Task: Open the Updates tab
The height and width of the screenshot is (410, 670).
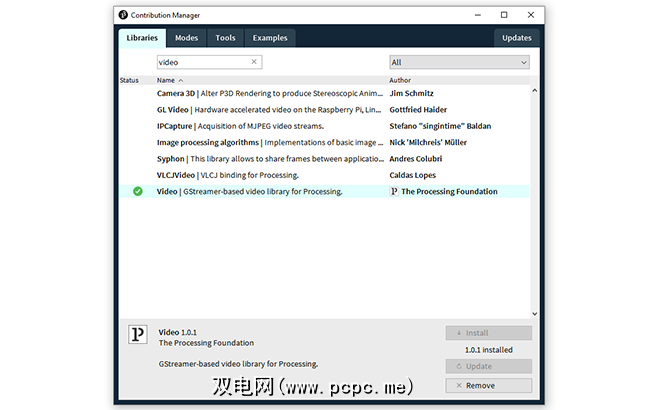Action: (x=517, y=38)
